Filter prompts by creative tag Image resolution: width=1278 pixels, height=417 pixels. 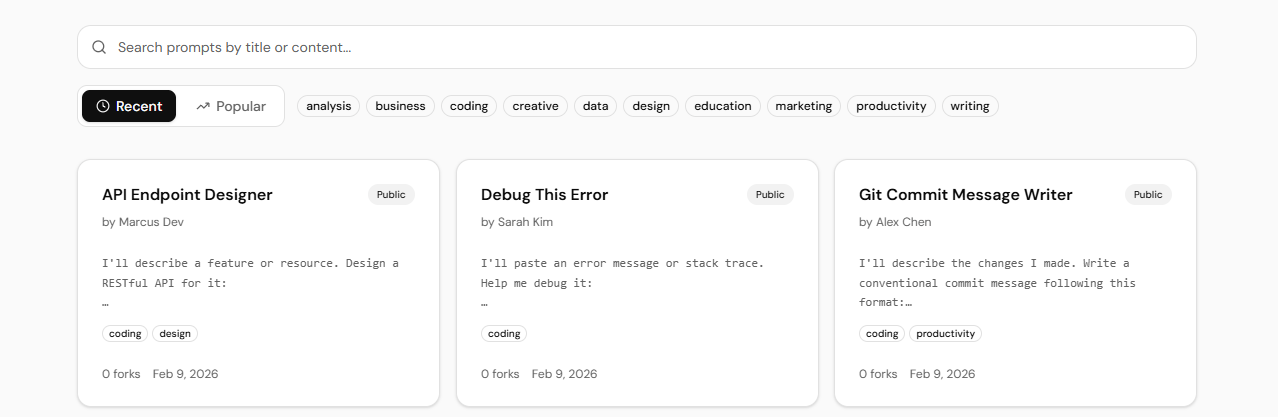[535, 106]
